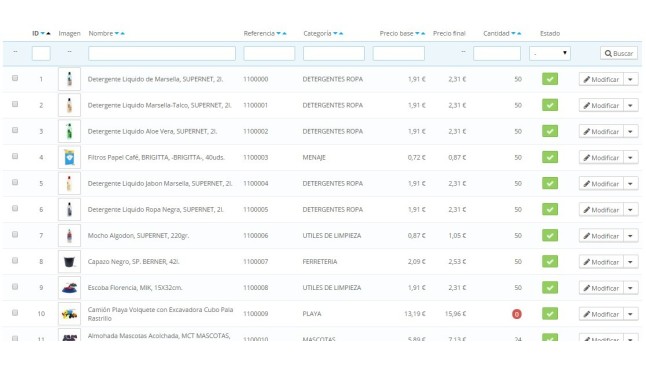Click Modificar for Detergente Ropa Negra

point(601,210)
